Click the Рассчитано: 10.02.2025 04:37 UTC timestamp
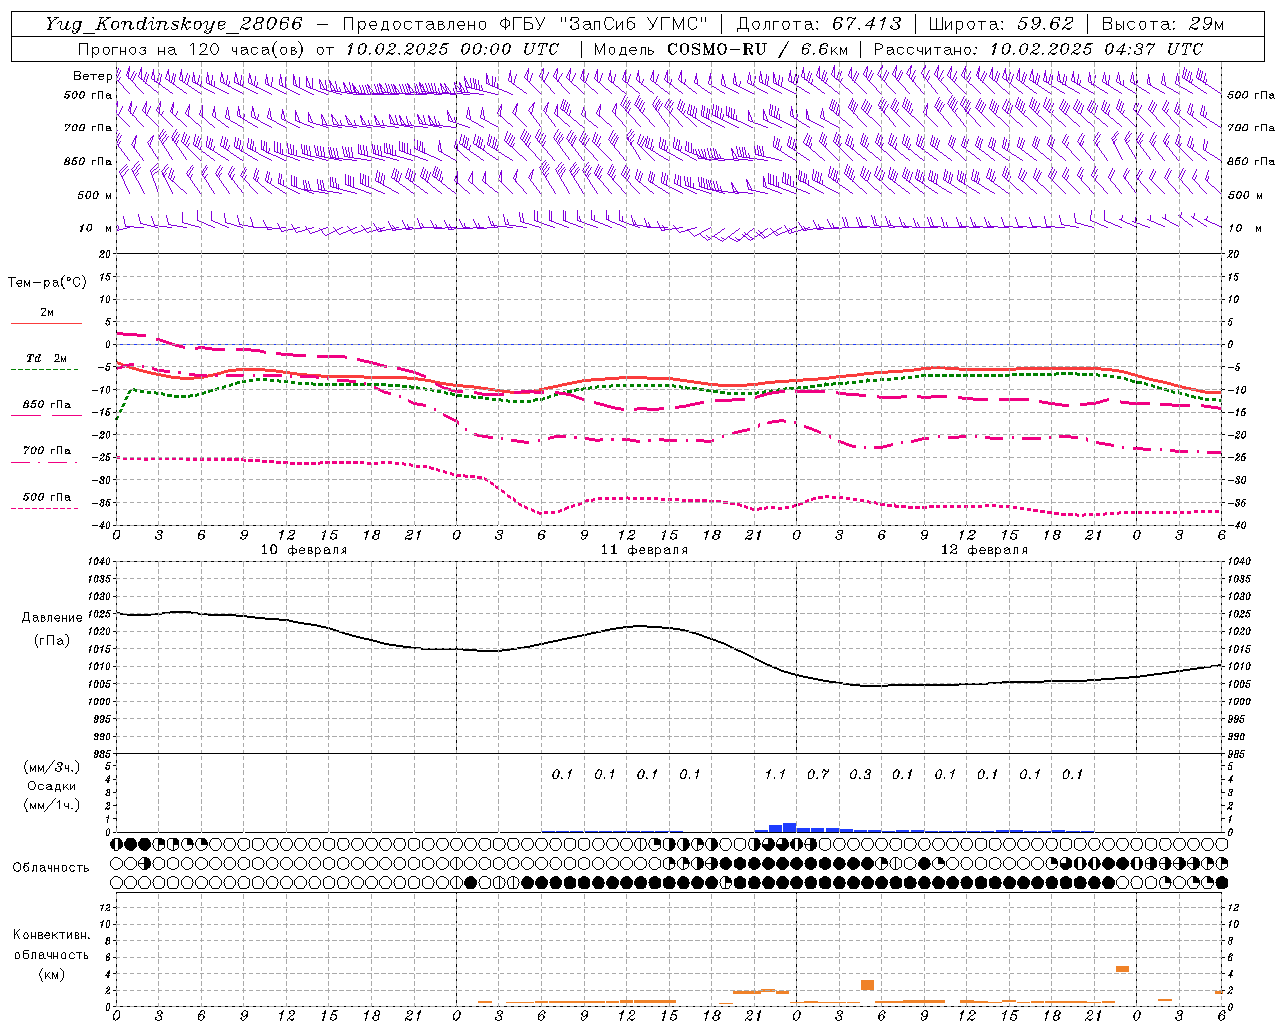Viewport: 1280px width, 1024px height. click(1038, 49)
